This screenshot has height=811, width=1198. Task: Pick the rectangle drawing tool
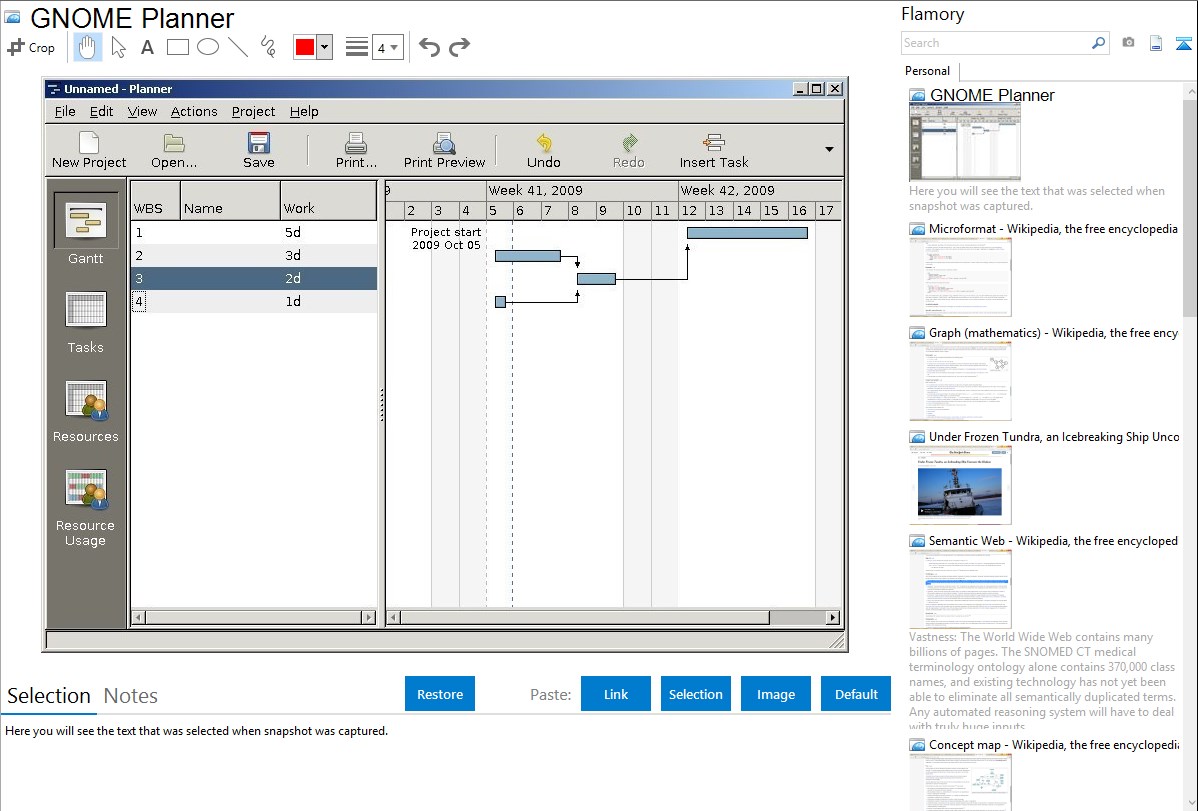click(177, 47)
